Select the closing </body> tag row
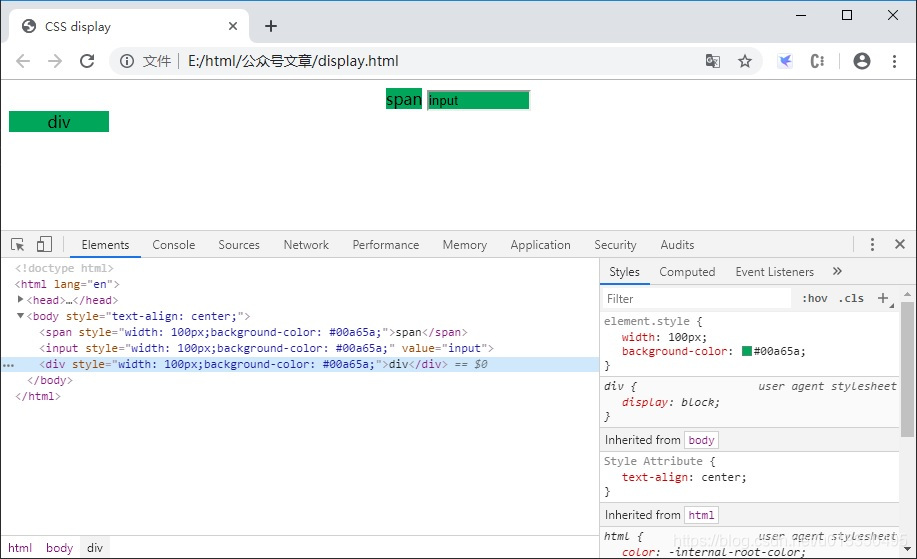Screen dimensions: 917x559 [50, 380]
